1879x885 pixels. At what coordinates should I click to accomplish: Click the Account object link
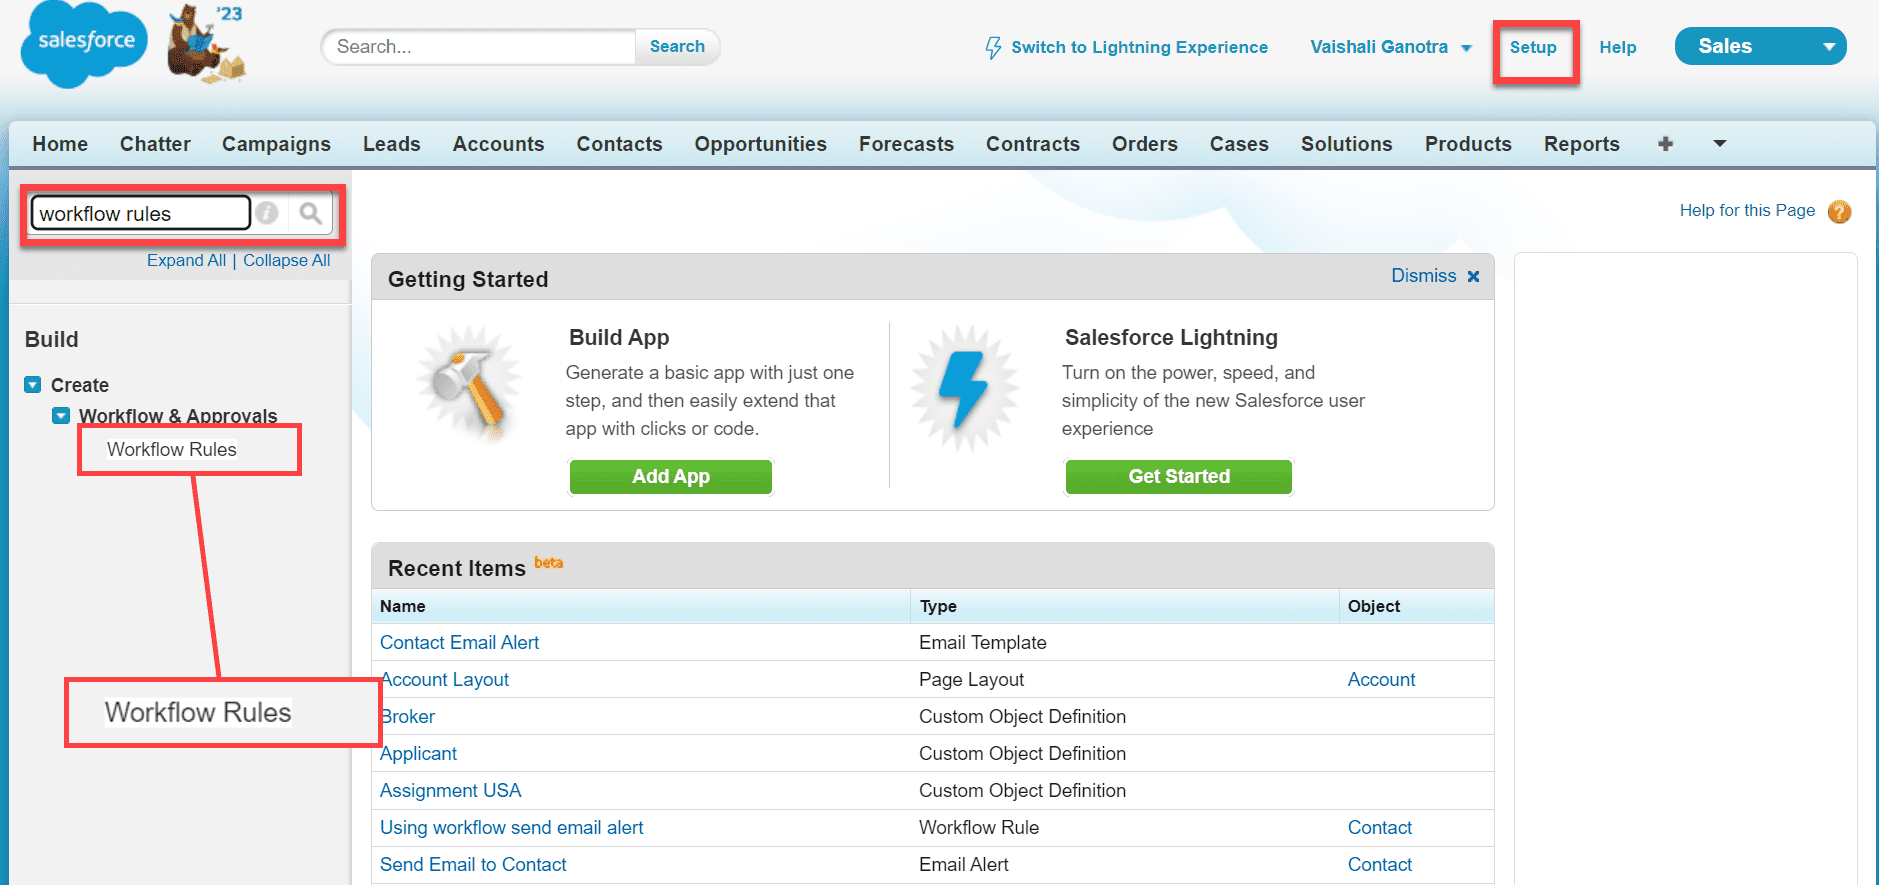coord(1381,680)
